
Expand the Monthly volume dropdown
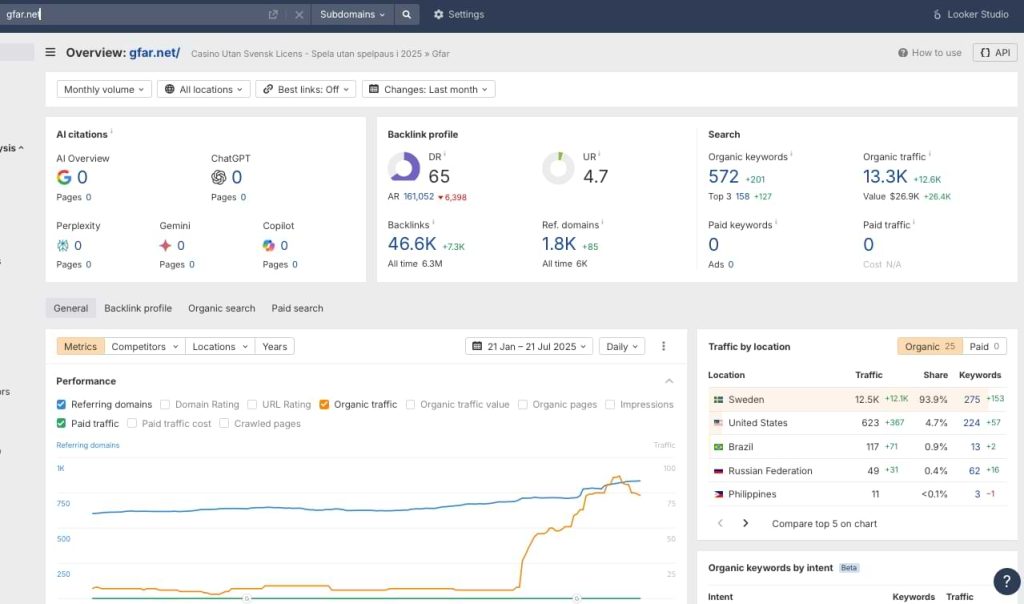[x=104, y=90]
